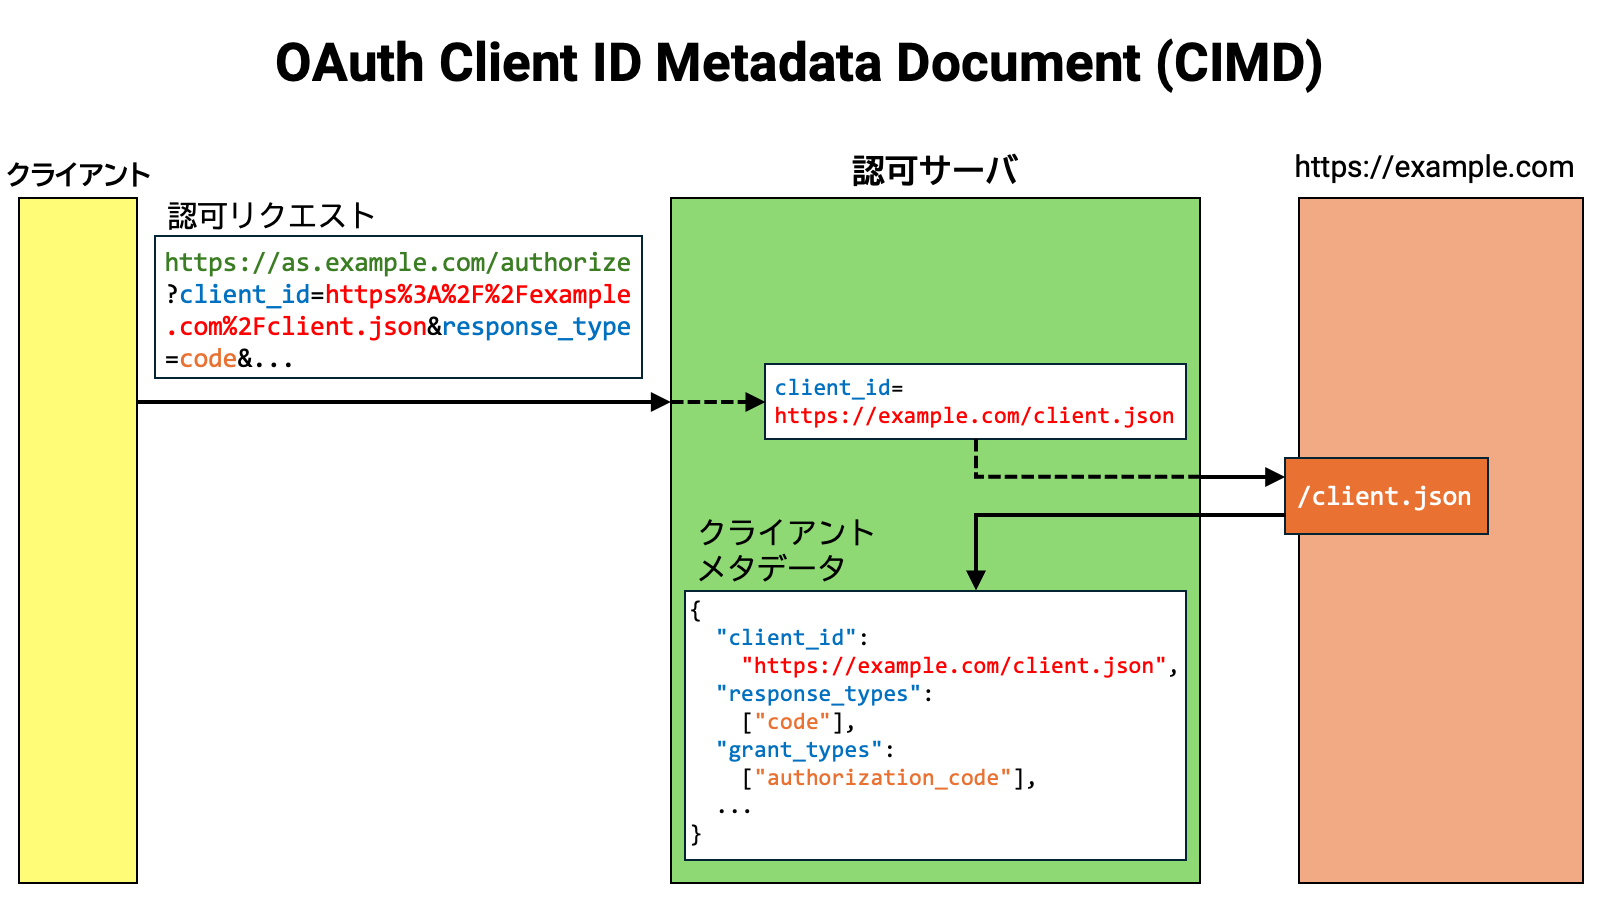1600x900 pixels.
Task: Select the yellow client rectangle
Action: coord(78,540)
